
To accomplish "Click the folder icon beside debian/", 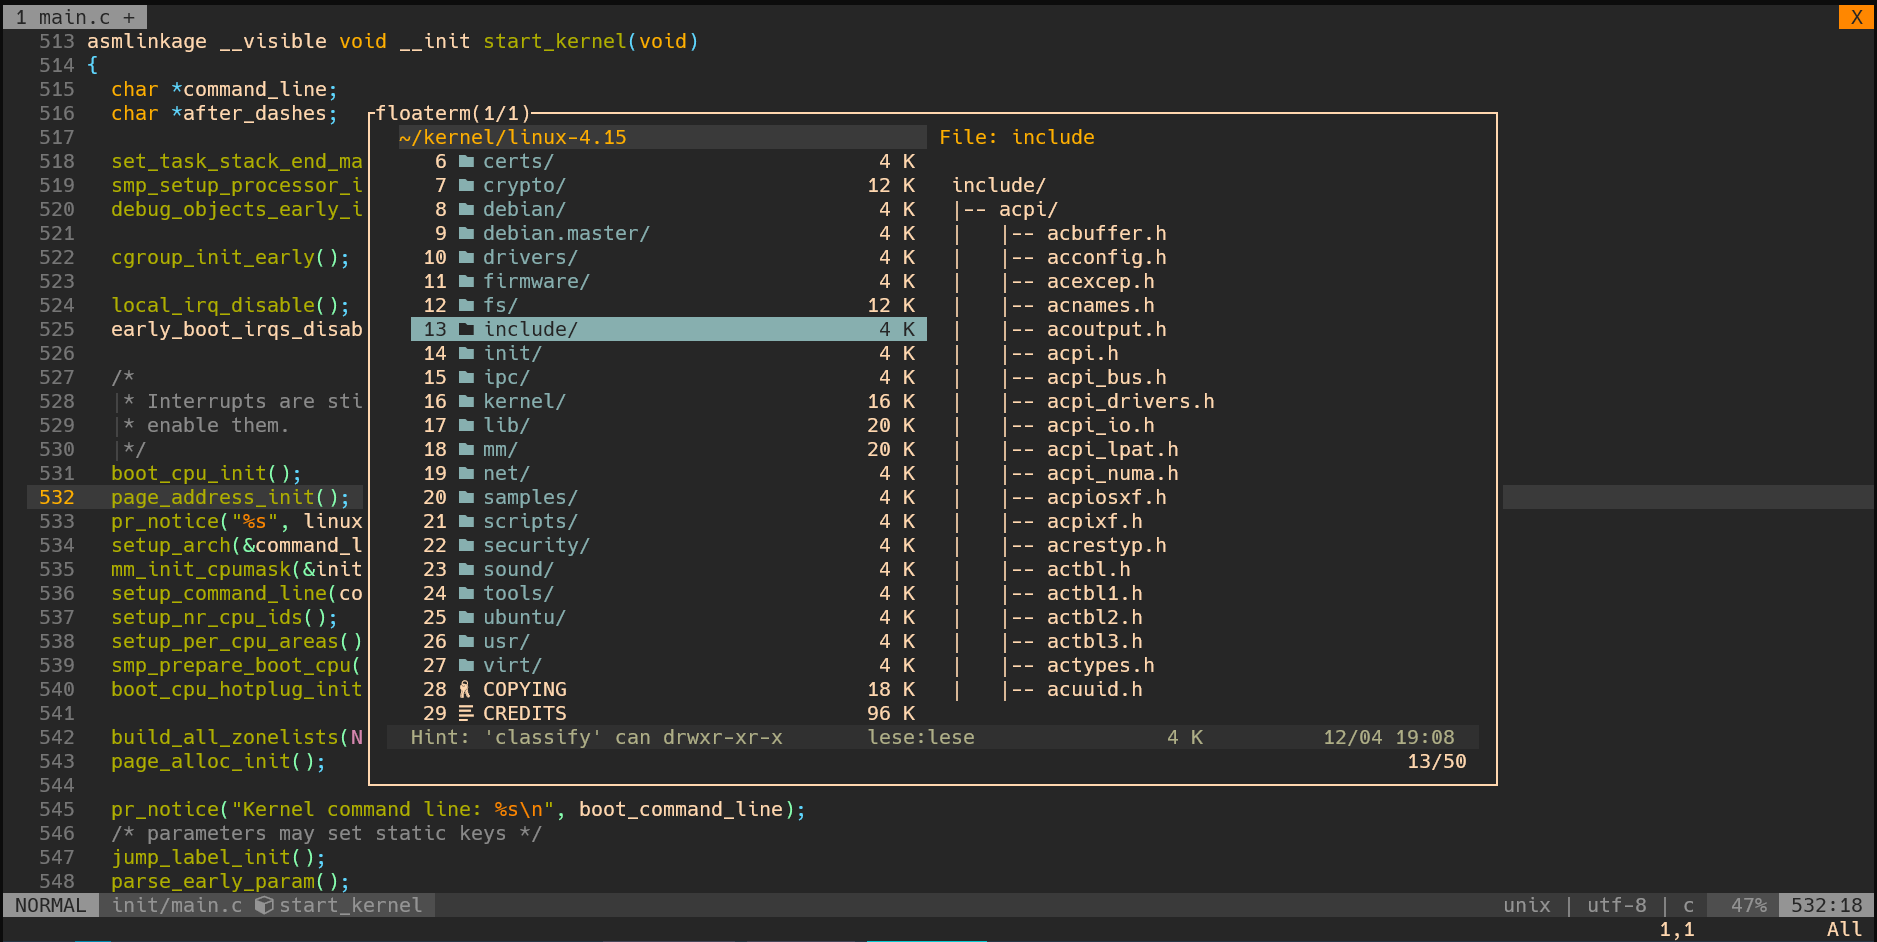I will [466, 209].
